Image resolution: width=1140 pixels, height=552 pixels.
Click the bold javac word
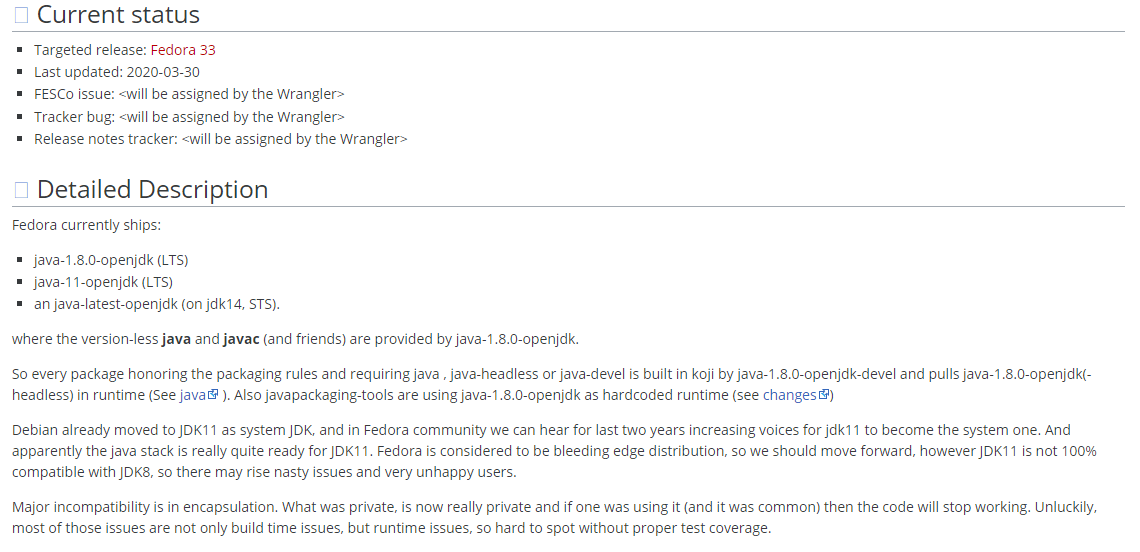click(x=241, y=339)
